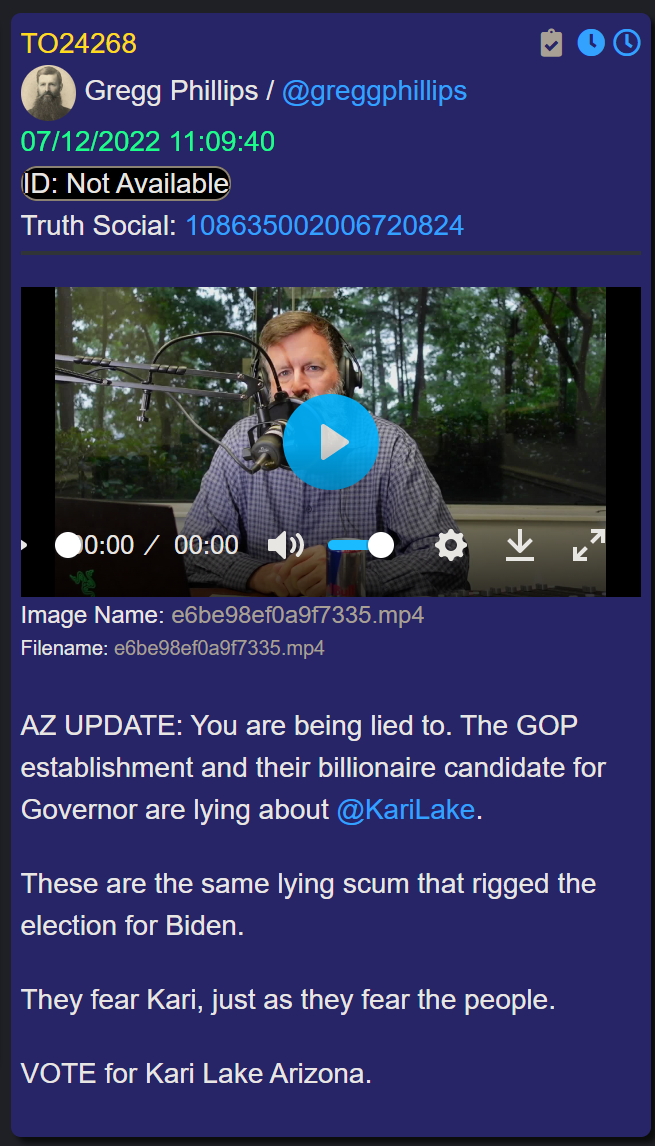
Task: Open the @greggphillips profile link
Action: pyautogui.click(x=374, y=91)
